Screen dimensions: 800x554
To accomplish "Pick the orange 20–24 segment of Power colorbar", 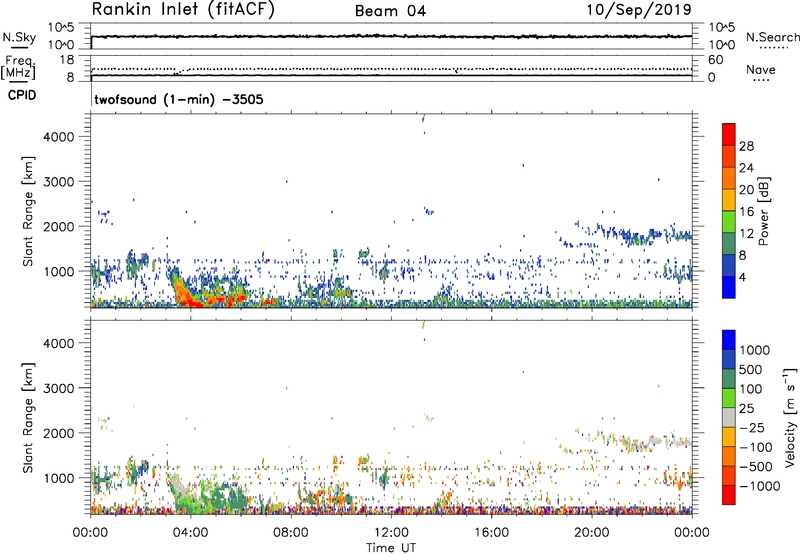I will [729, 179].
